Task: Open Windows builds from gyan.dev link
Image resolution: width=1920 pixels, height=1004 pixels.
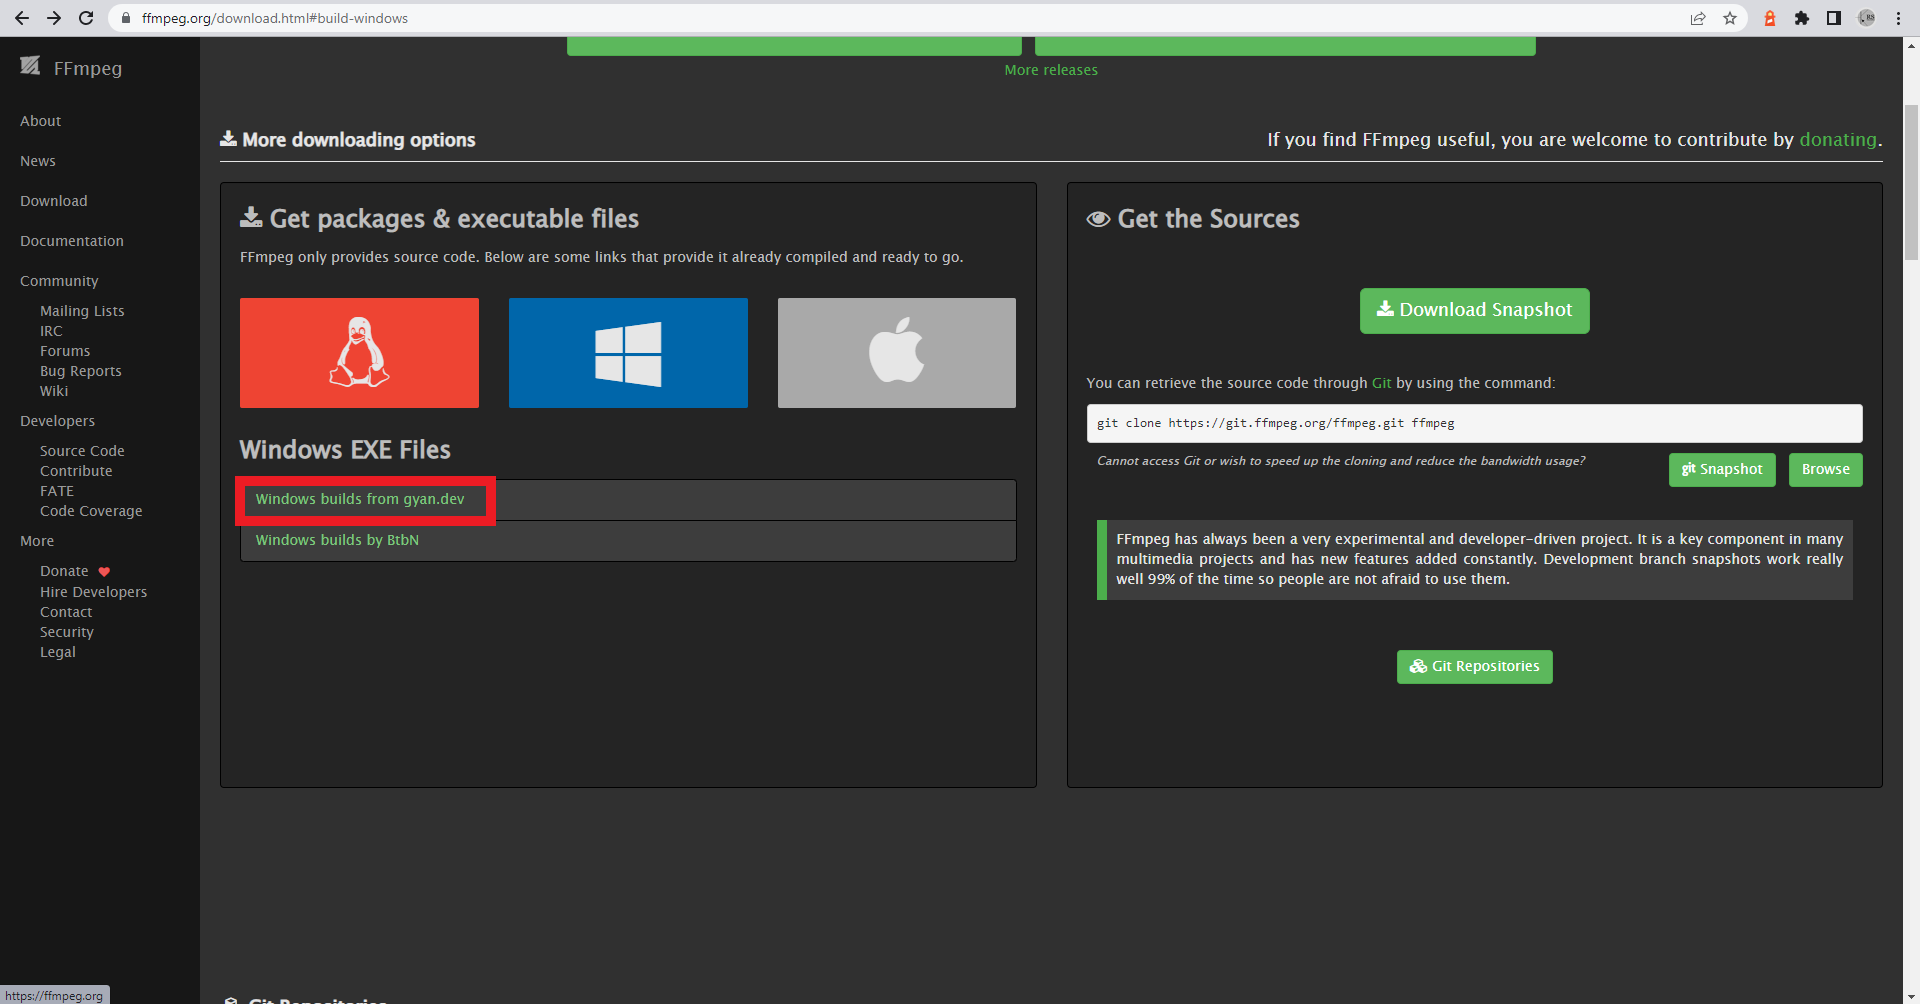Action: [360, 499]
